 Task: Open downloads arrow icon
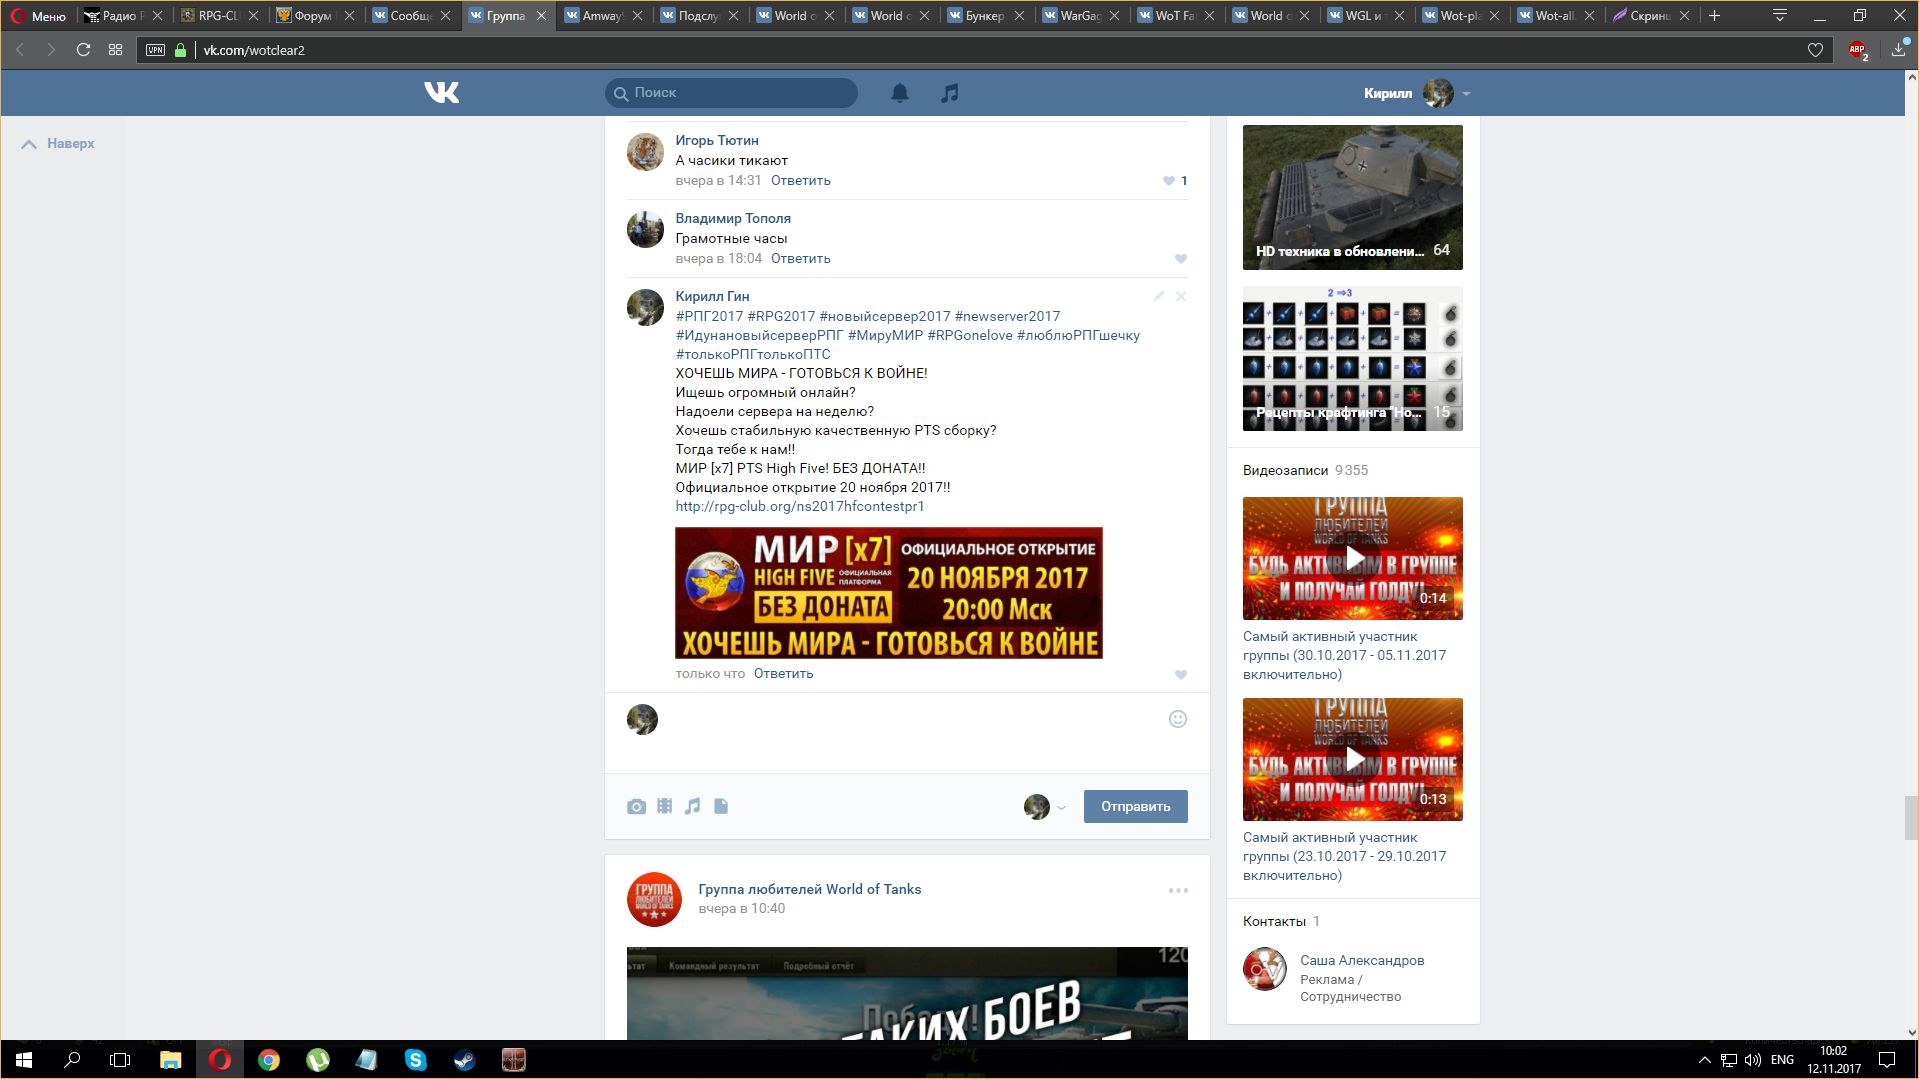[1898, 50]
